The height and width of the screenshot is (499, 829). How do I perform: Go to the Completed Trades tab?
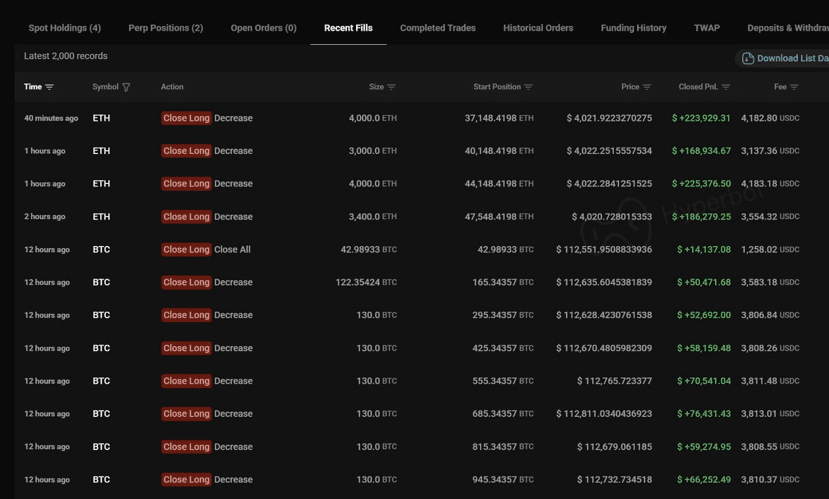pos(438,28)
